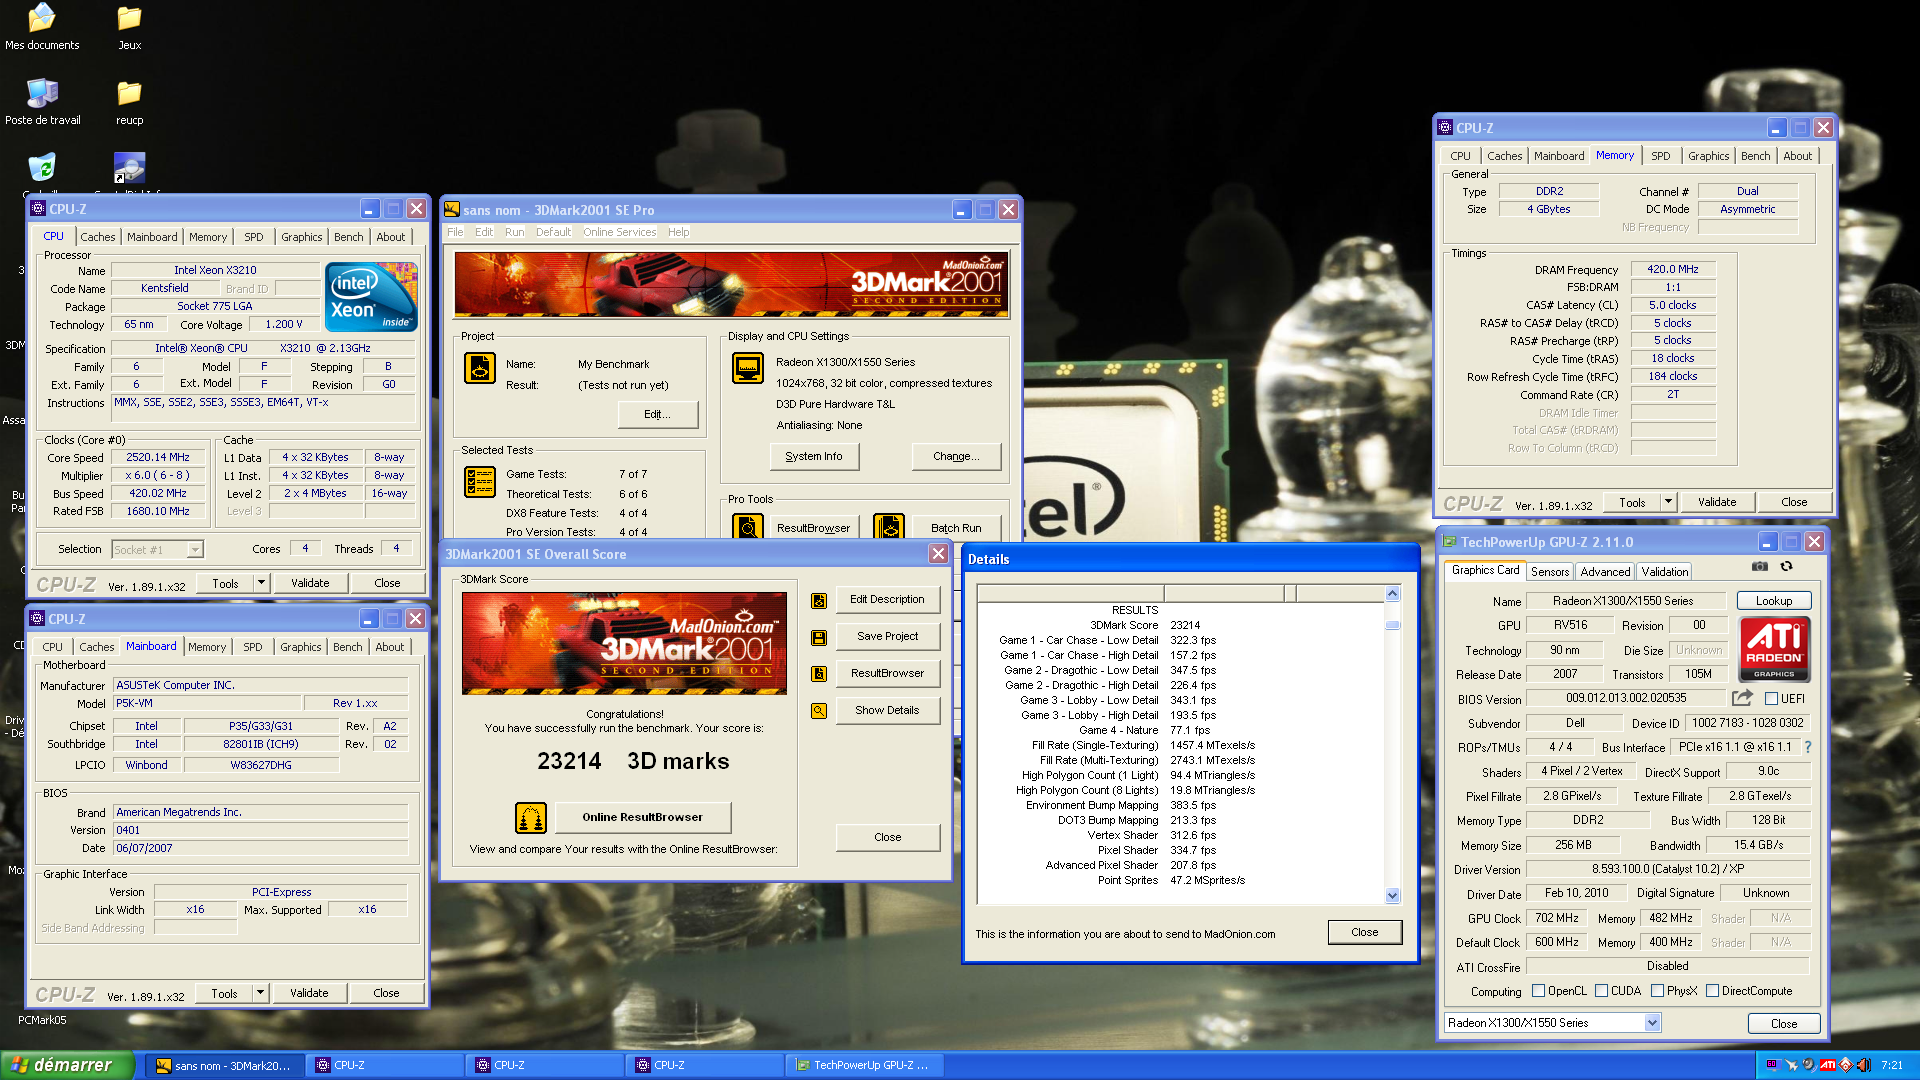
Task: Click the DRAM Frequency value 420.0 MHz
Action: click(1673, 269)
